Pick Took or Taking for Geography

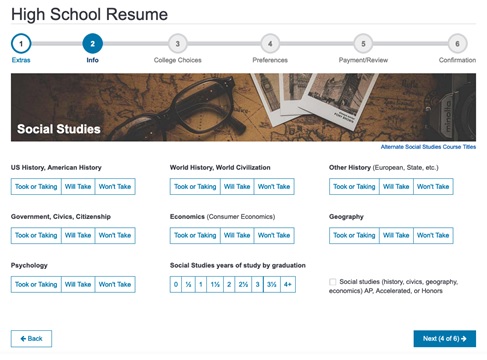point(354,235)
